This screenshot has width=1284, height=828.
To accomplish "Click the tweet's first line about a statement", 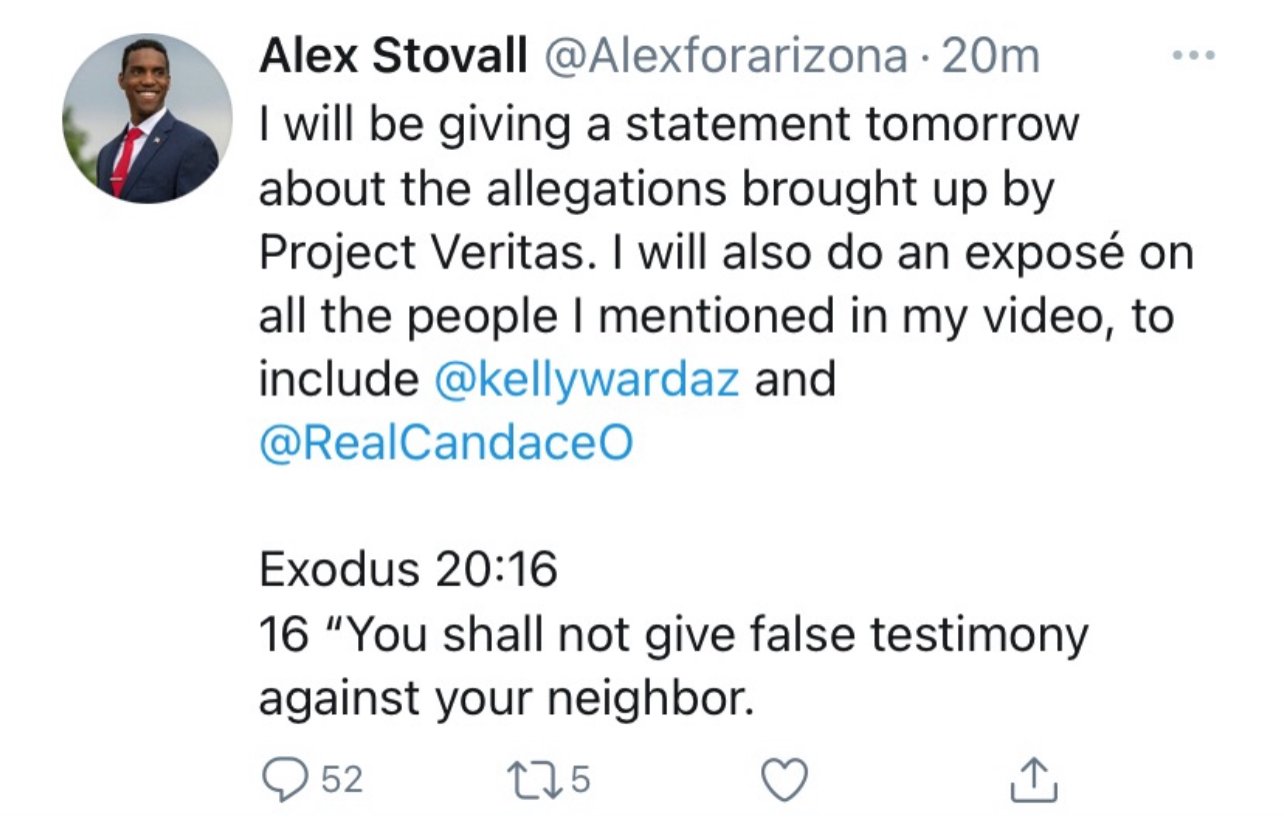I will (x=669, y=124).
